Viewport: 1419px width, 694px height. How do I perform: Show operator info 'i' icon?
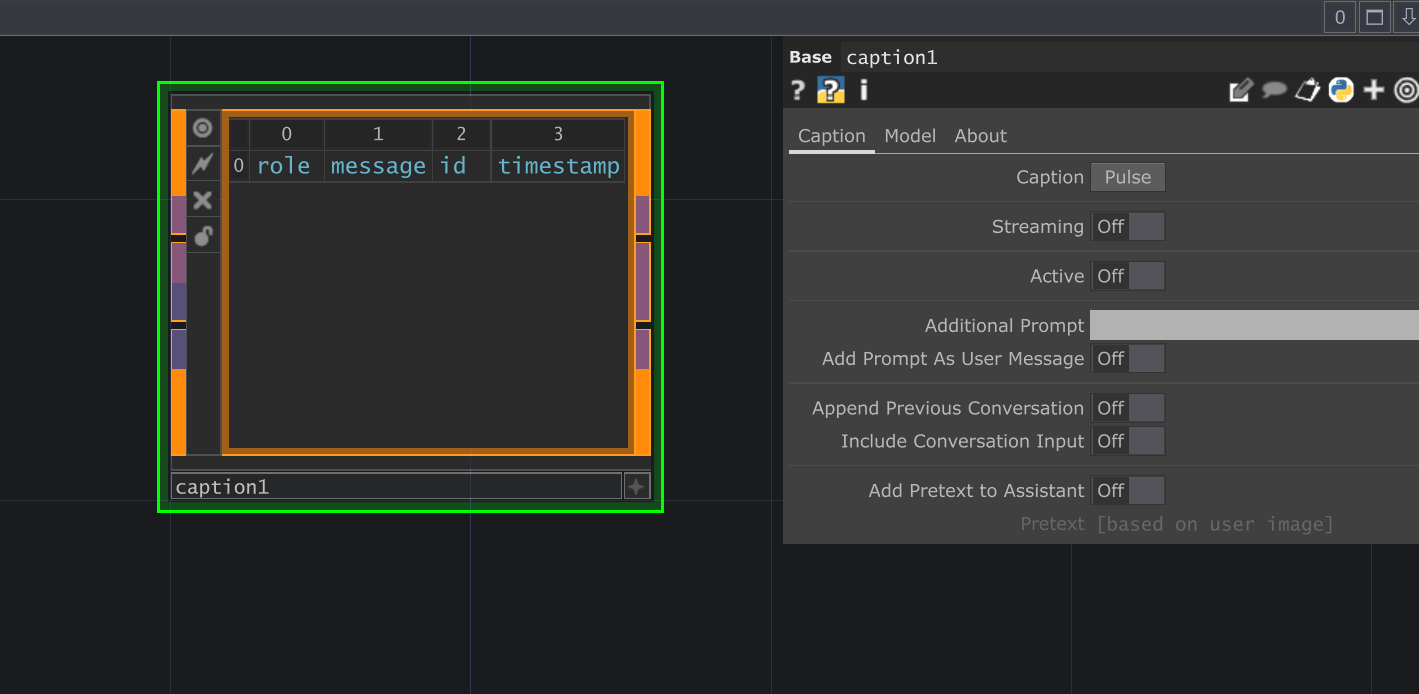864,91
